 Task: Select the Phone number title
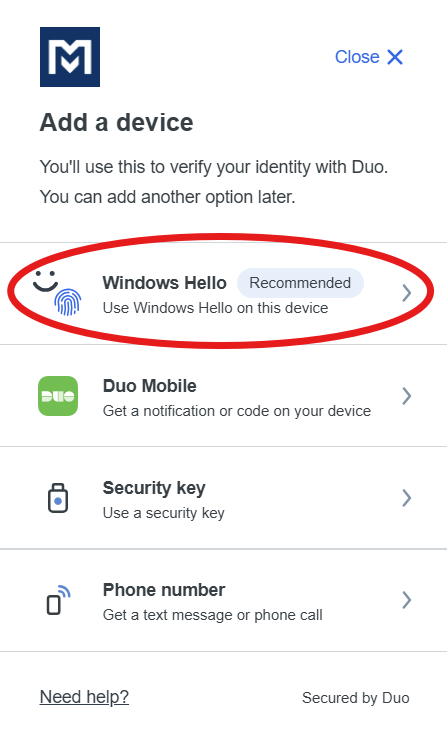(x=164, y=590)
